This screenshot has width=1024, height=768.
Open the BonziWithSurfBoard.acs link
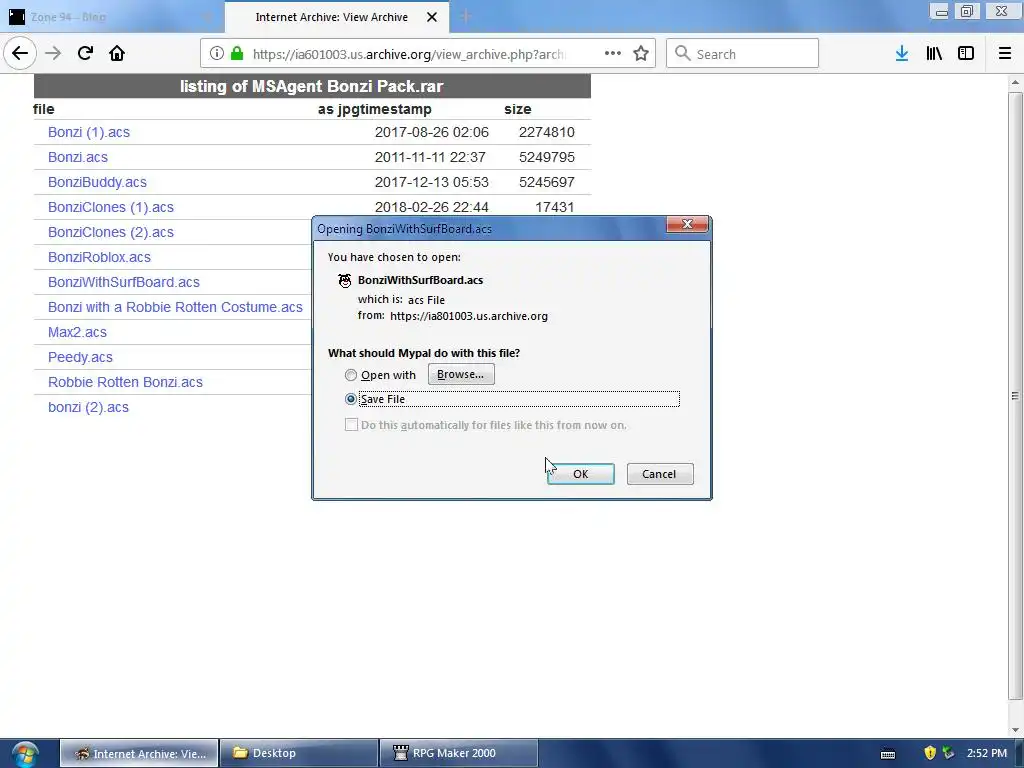click(124, 282)
